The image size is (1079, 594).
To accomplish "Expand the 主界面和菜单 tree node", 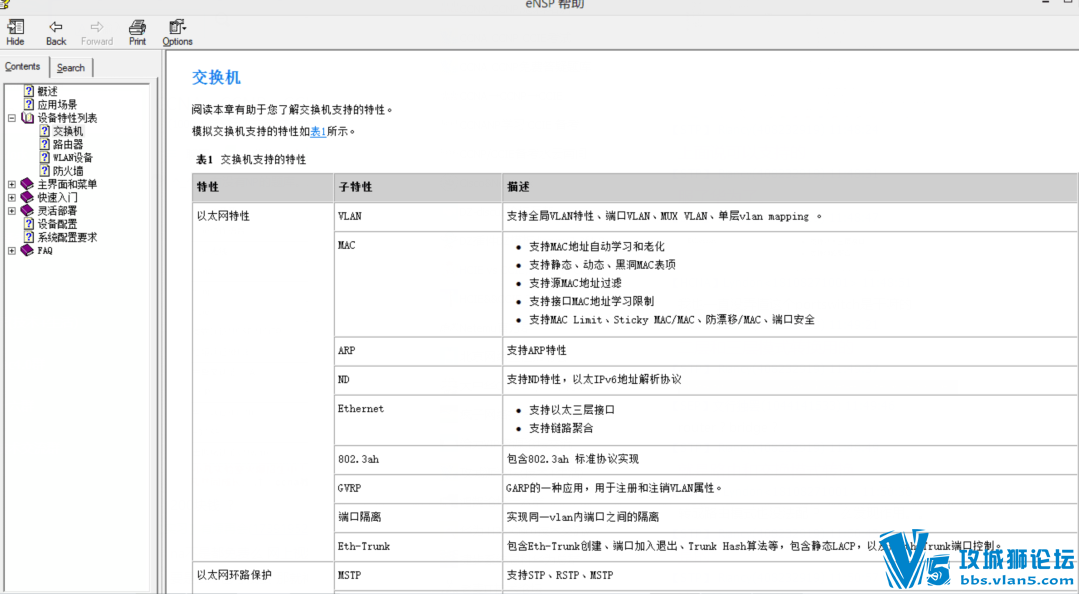I will pos(12,184).
